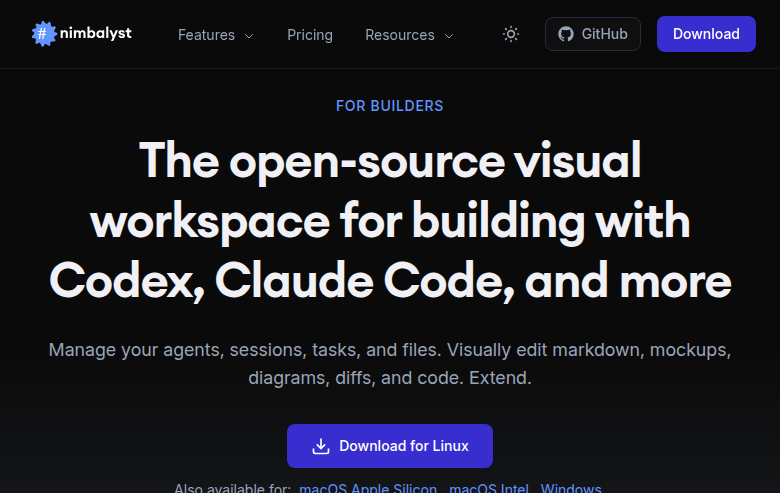This screenshot has height=493, width=780.
Task: Expand the Features dropdown chevron
Action: click(x=249, y=36)
